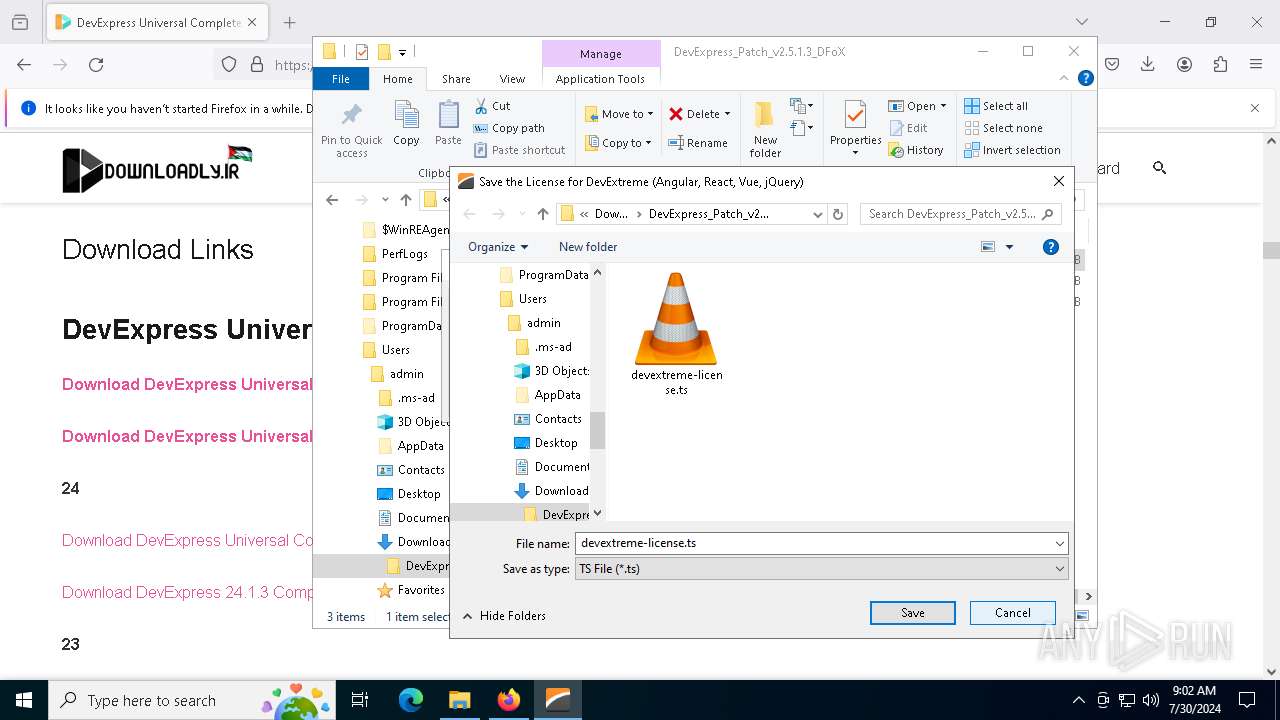Open the Copy to dropdown
Viewport: 1280px width, 720px height.
(x=619, y=143)
